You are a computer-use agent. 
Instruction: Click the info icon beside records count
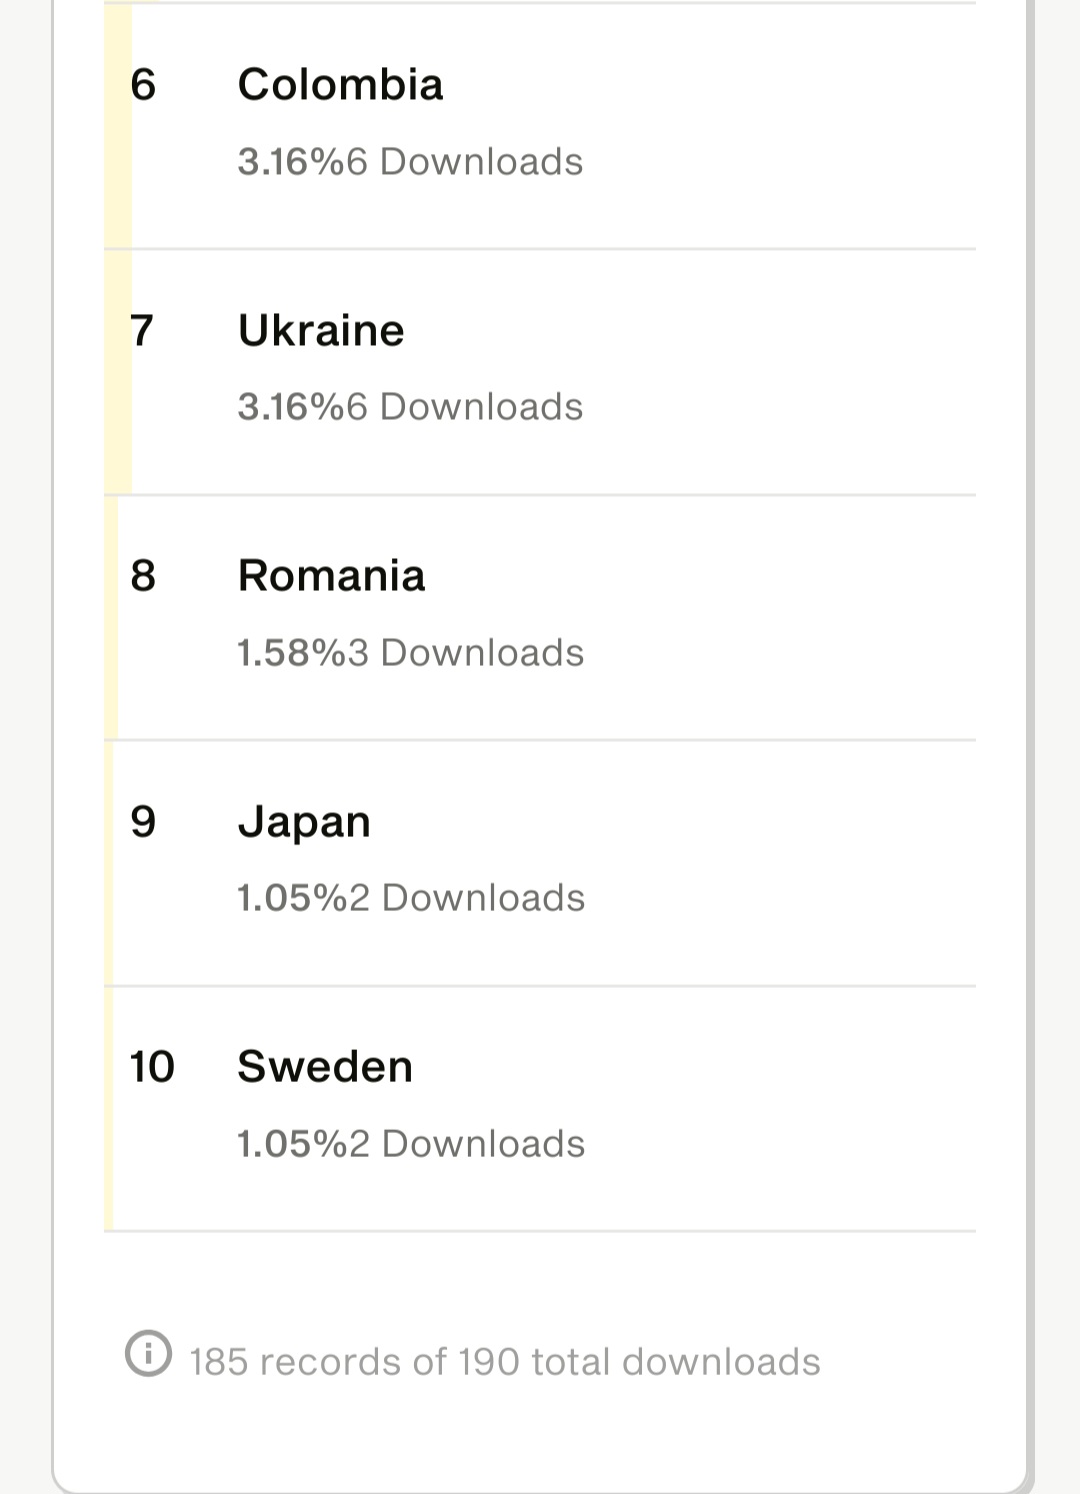(x=148, y=1354)
